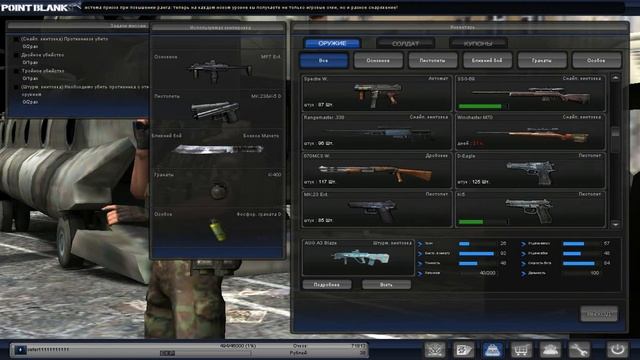This screenshot has height=360, width=640.
Task: Click the rank badge icon beside player name
Action: 20,350
